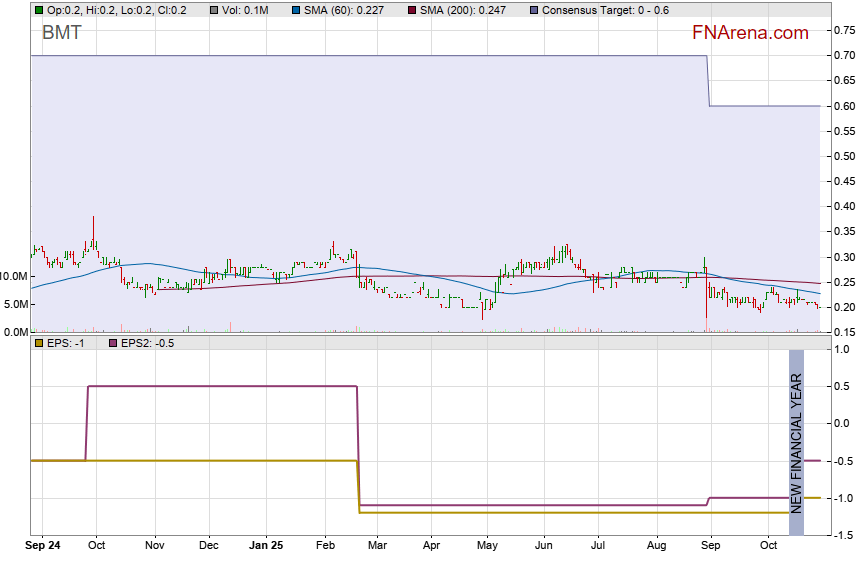Select the NEW FINANCIAL YEAR marker
The image size is (859, 566).
(x=796, y=432)
